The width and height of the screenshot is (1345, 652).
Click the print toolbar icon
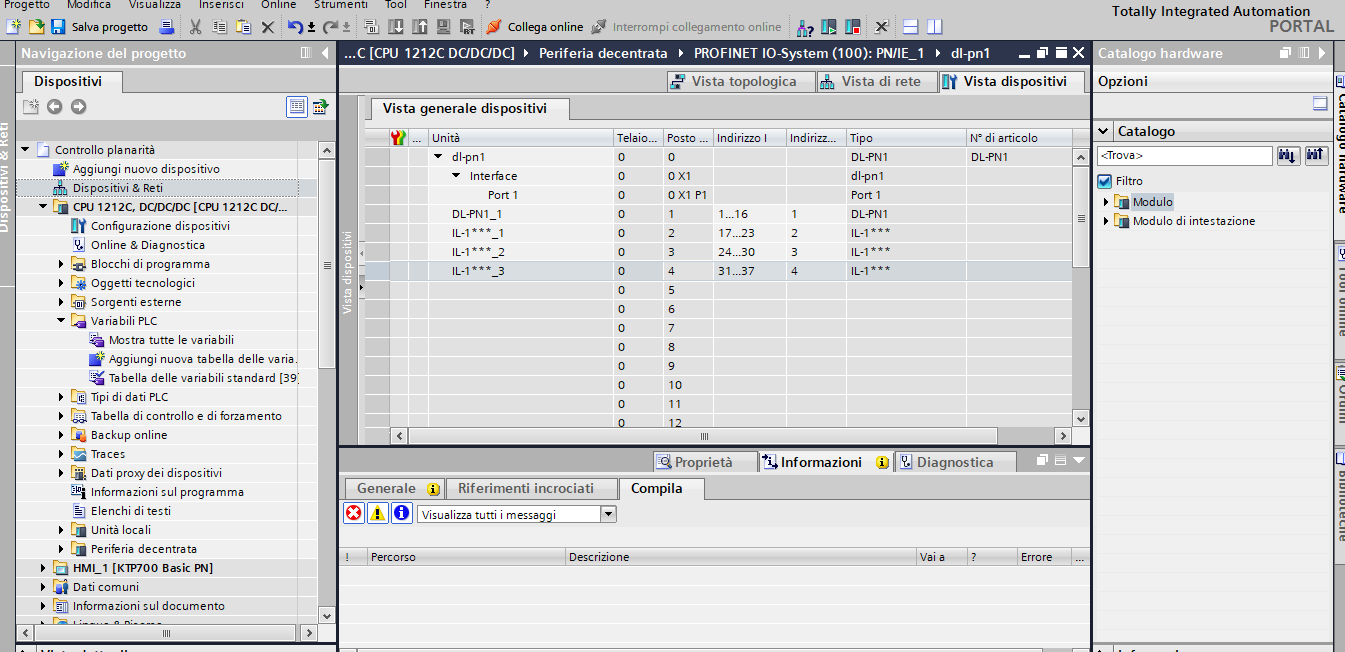pos(166,27)
